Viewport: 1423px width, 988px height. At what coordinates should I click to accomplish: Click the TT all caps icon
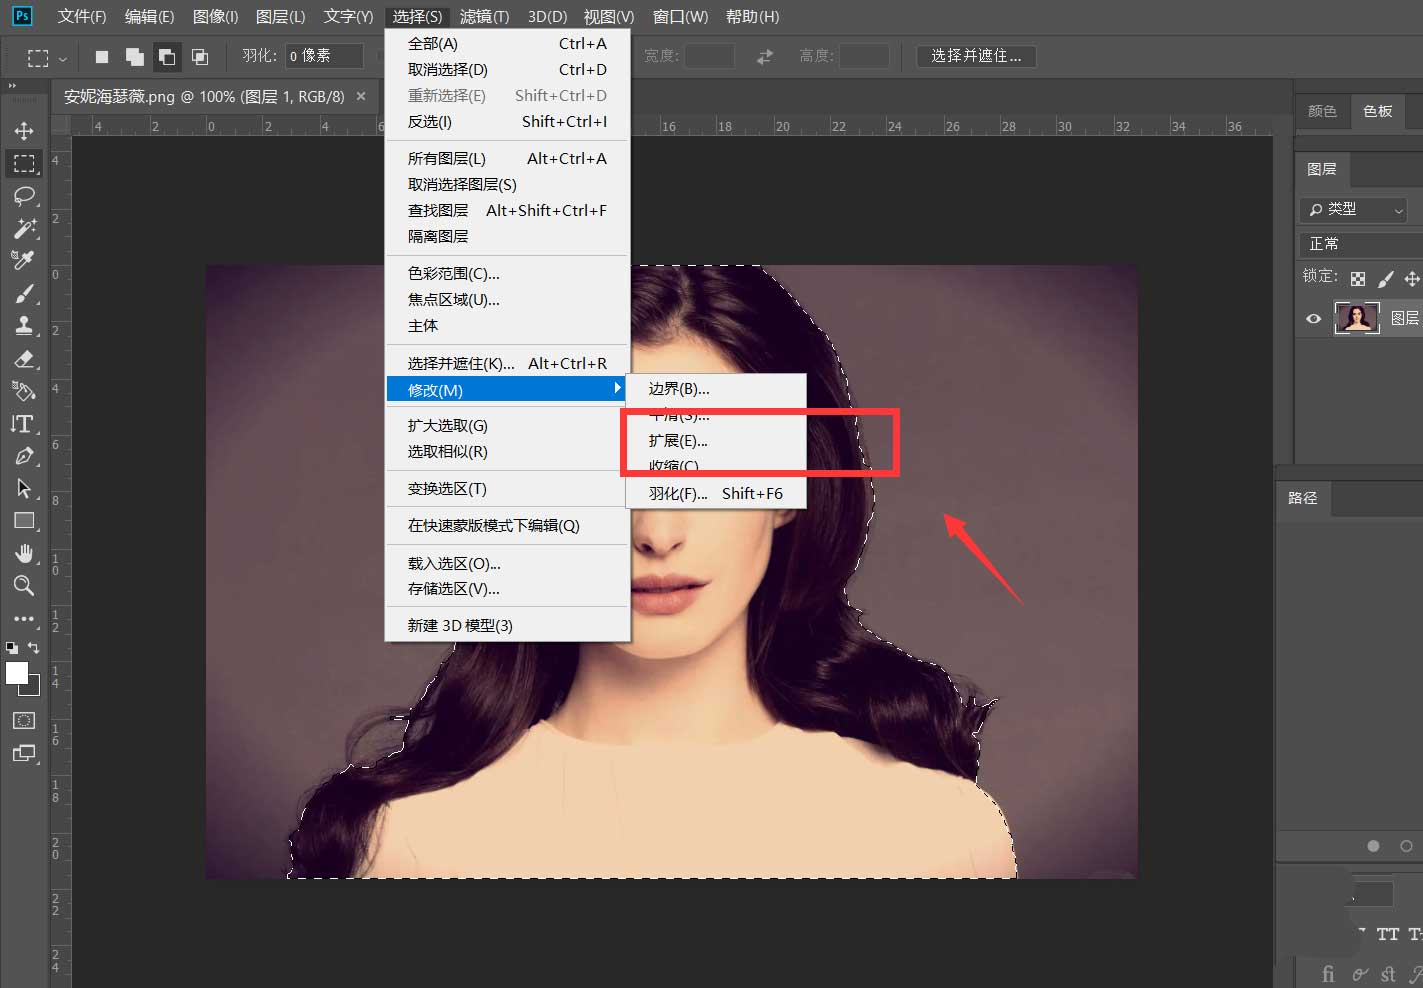coord(1387,934)
